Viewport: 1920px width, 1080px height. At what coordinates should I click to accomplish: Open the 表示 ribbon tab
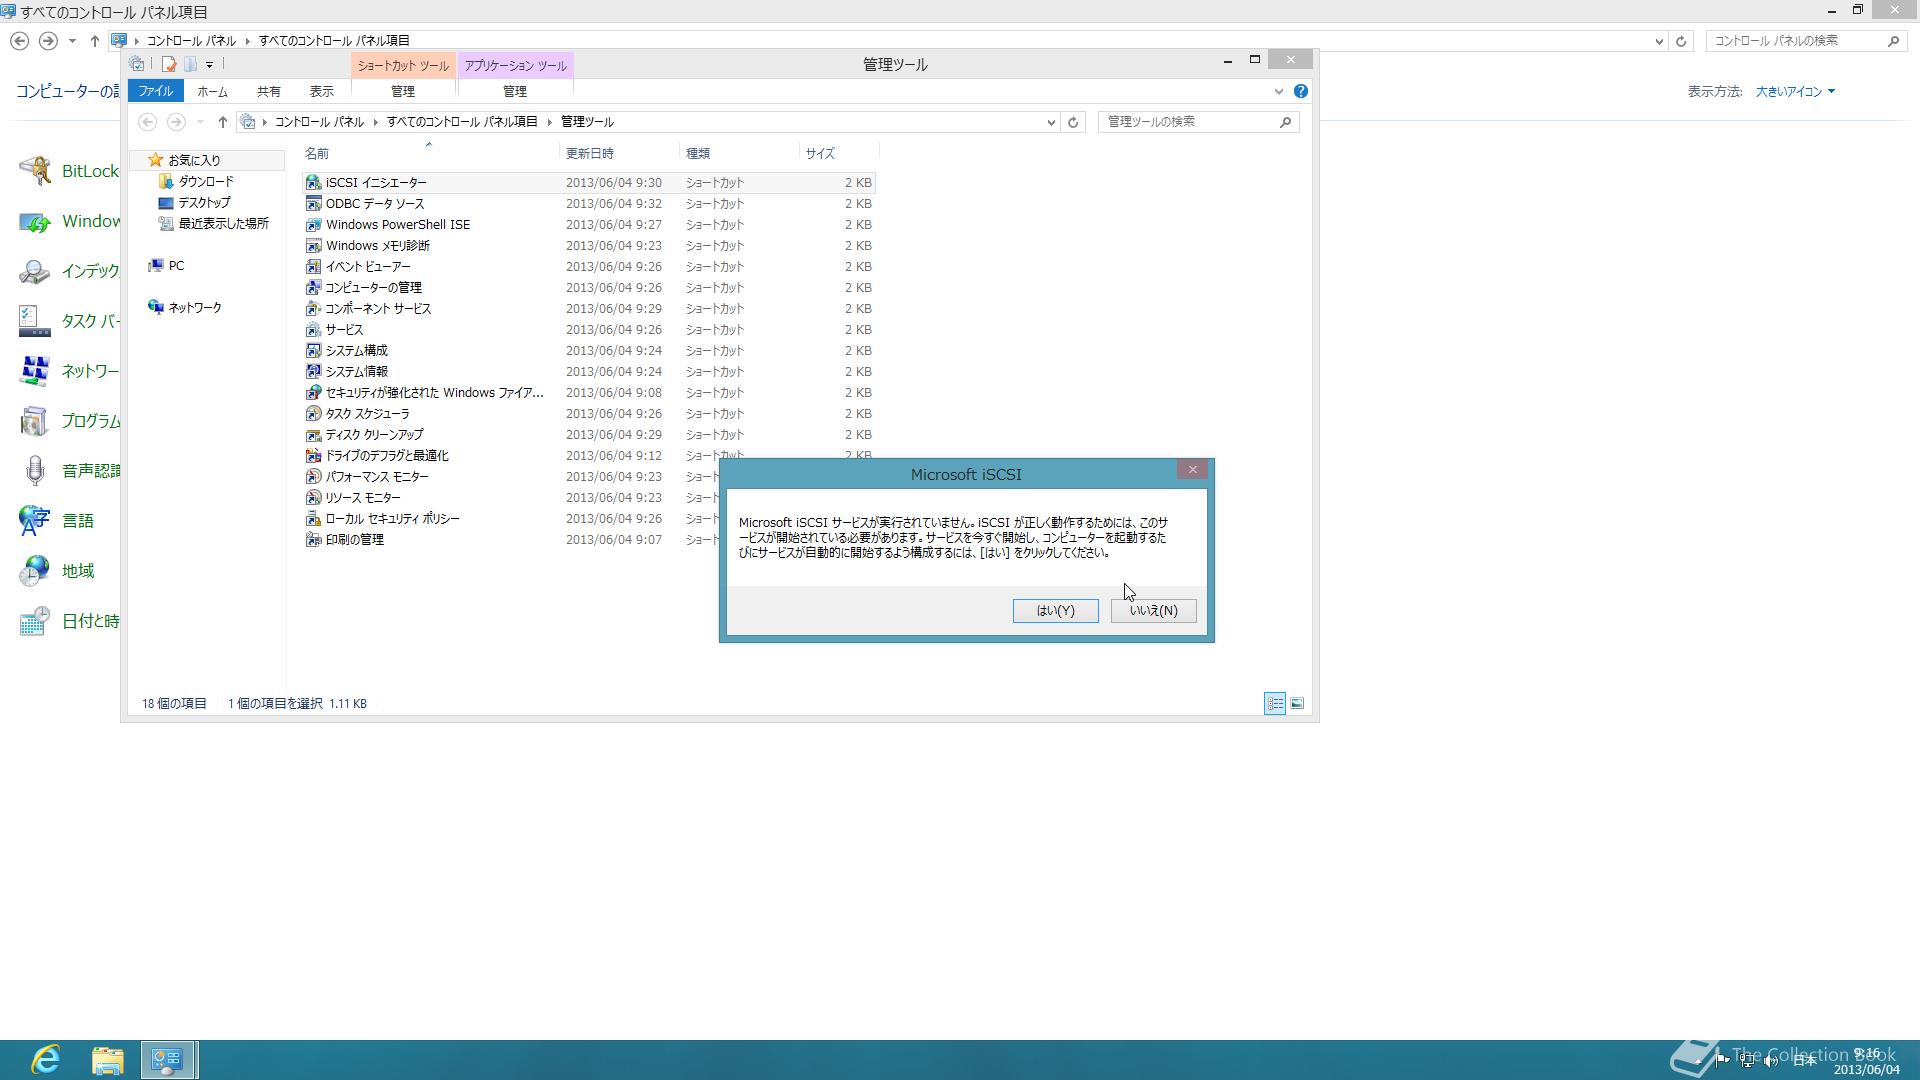pos(321,91)
